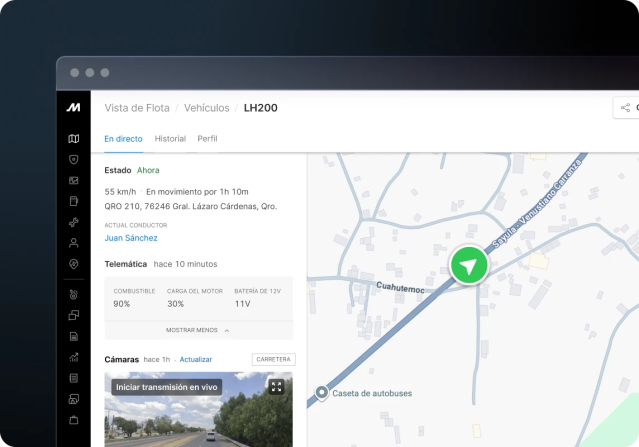Click the location pin icon in sidebar
This screenshot has width=639, height=447.
pyautogui.click(x=73, y=264)
